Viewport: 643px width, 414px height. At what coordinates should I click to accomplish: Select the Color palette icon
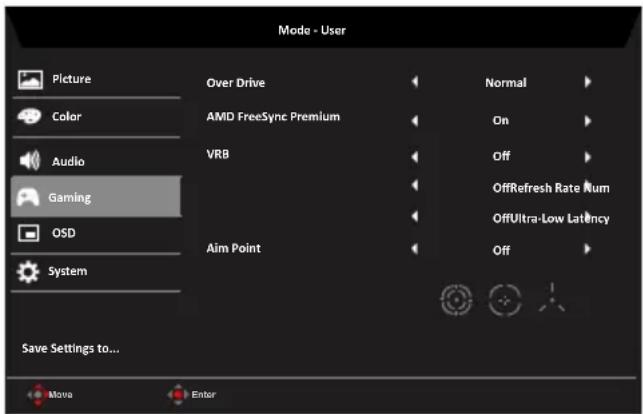[x=29, y=116]
